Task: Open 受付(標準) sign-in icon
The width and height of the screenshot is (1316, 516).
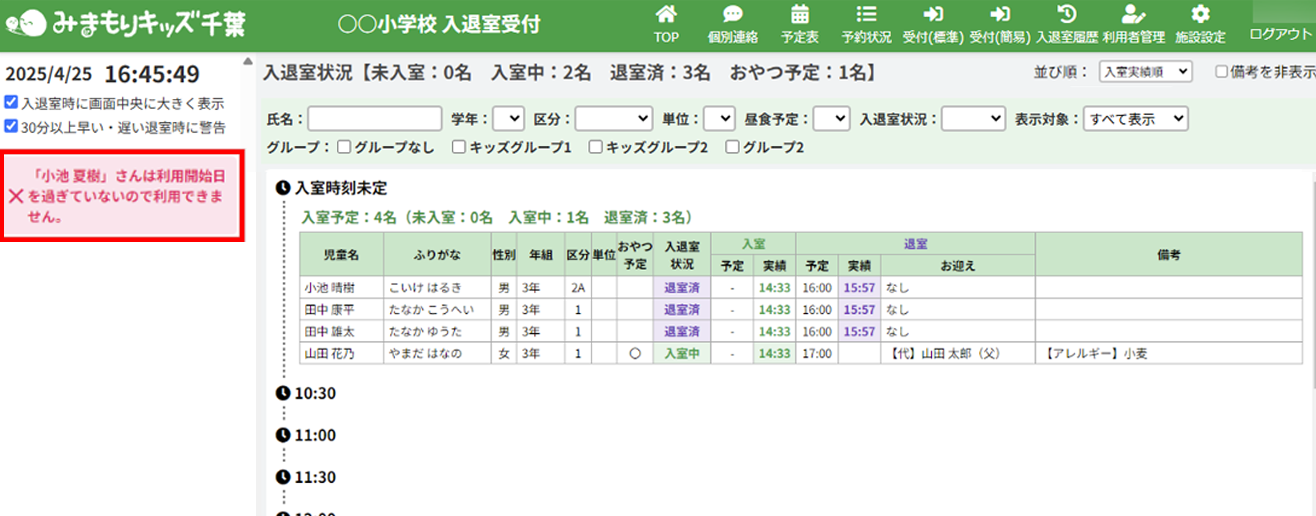Action: [x=932, y=15]
